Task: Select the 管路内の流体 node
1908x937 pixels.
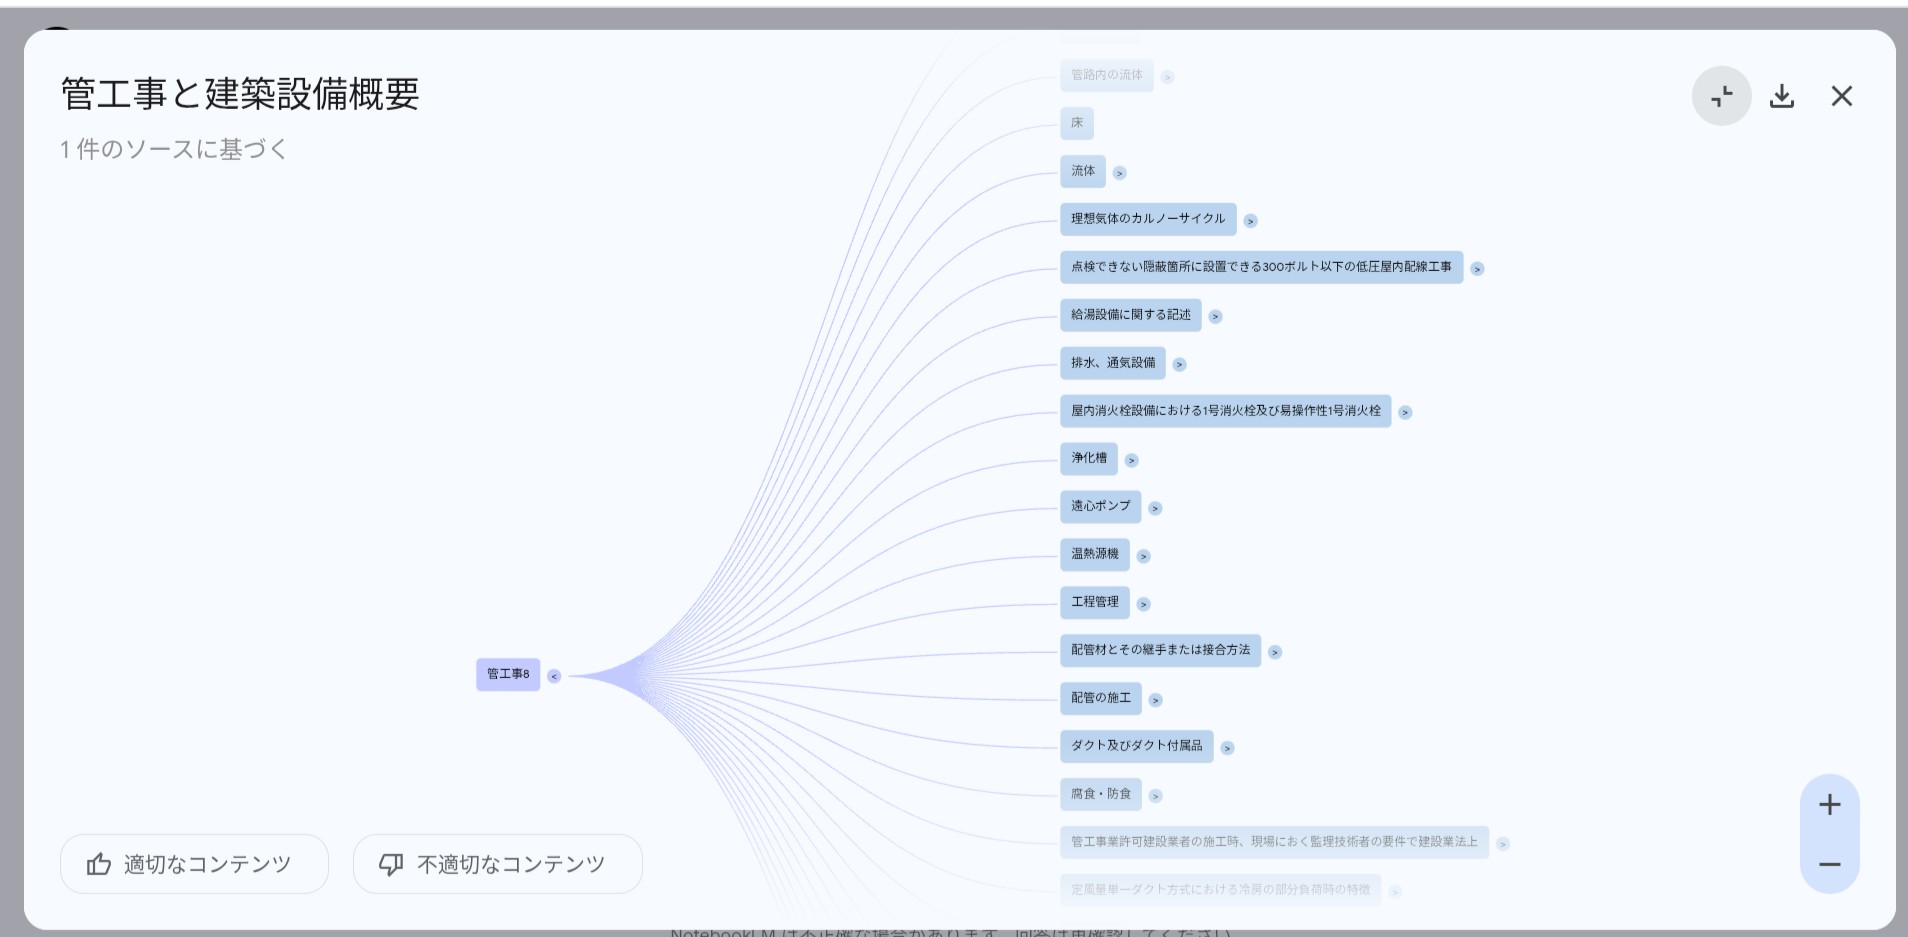Action: [x=1107, y=75]
